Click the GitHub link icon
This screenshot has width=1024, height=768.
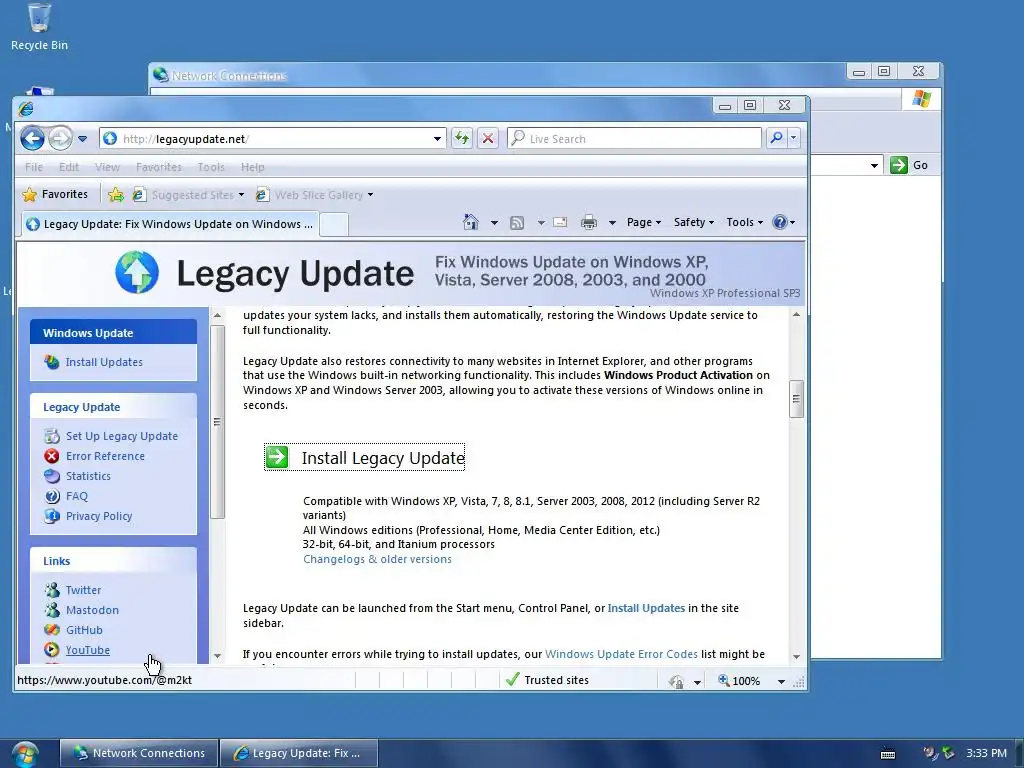[x=52, y=630]
